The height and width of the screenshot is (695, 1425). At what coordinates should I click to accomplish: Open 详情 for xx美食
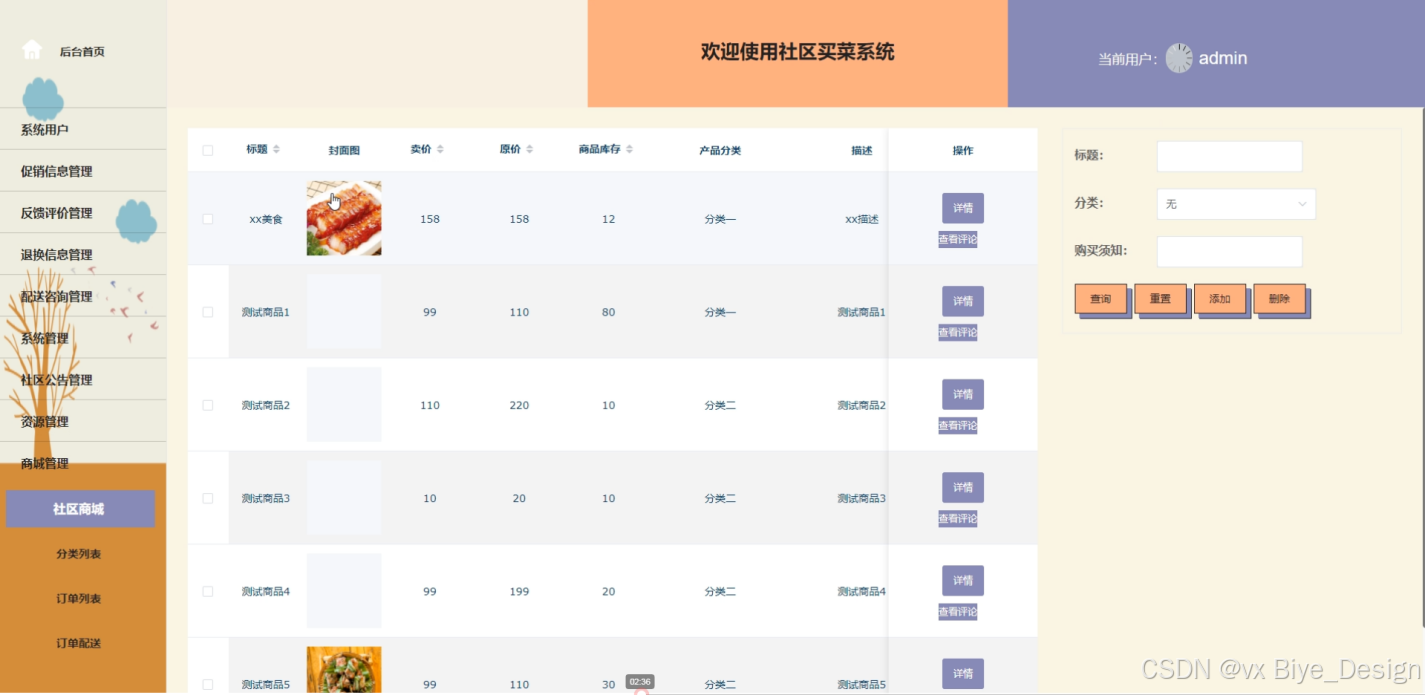963,208
